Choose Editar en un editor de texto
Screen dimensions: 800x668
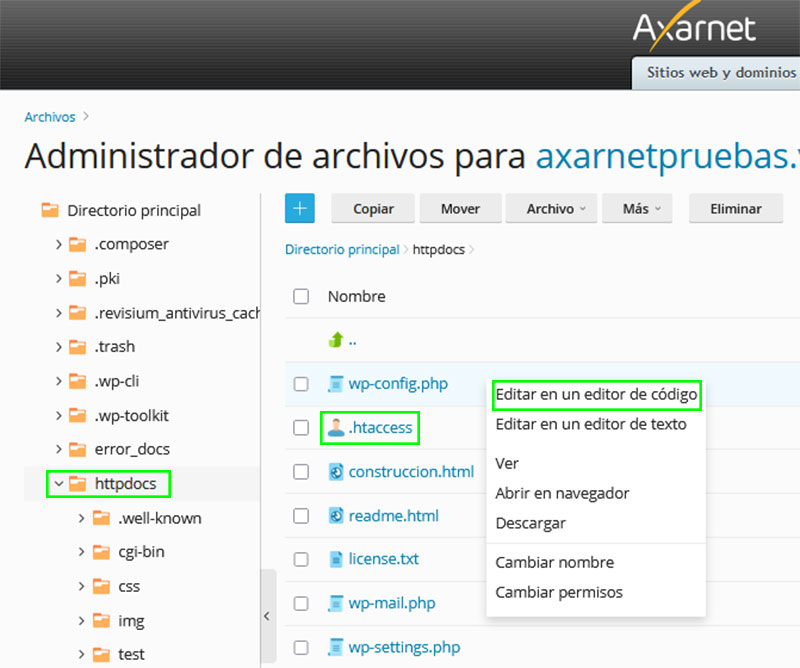coord(591,424)
